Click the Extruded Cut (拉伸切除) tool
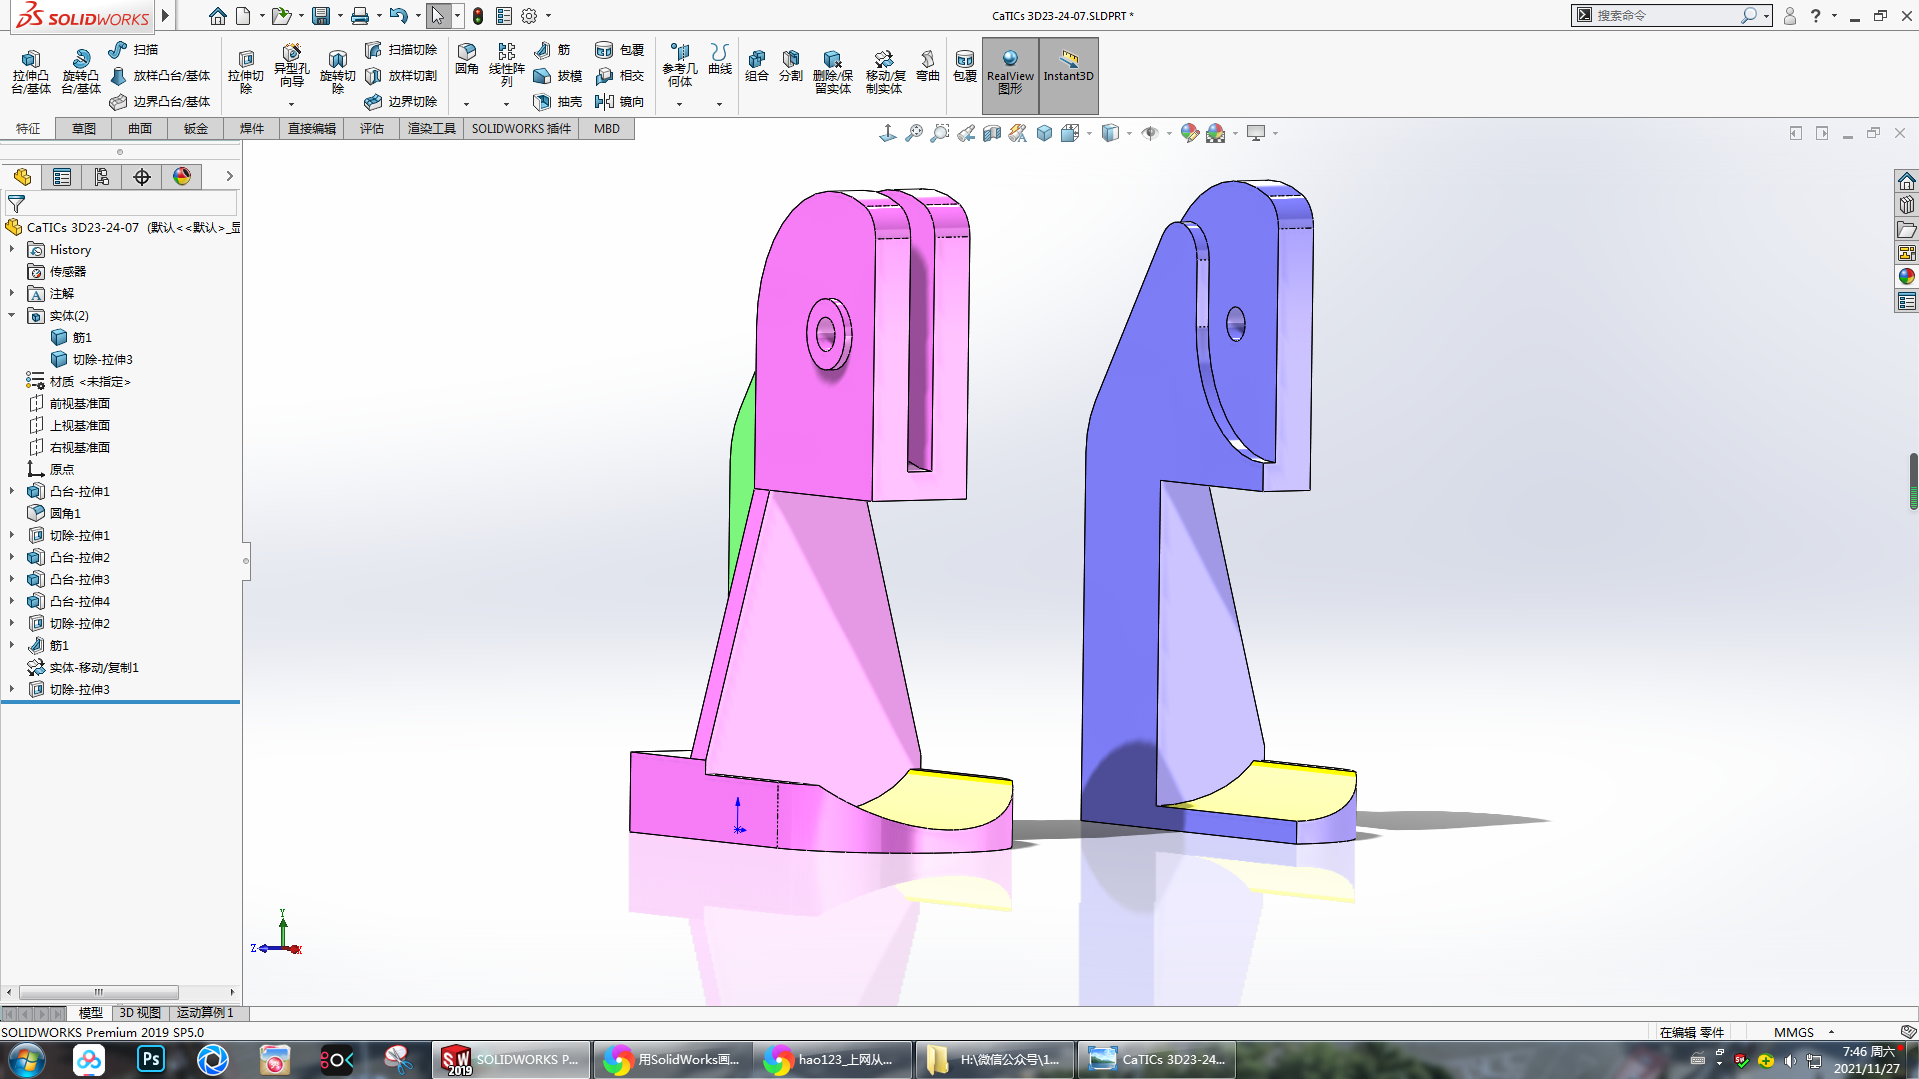 246,72
